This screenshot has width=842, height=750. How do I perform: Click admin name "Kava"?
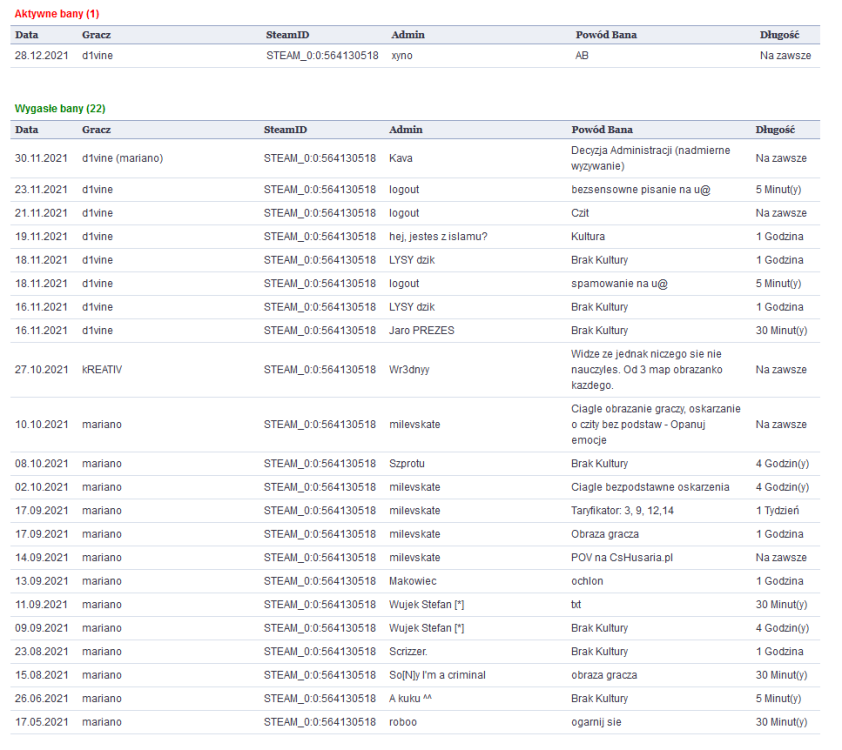point(401,158)
